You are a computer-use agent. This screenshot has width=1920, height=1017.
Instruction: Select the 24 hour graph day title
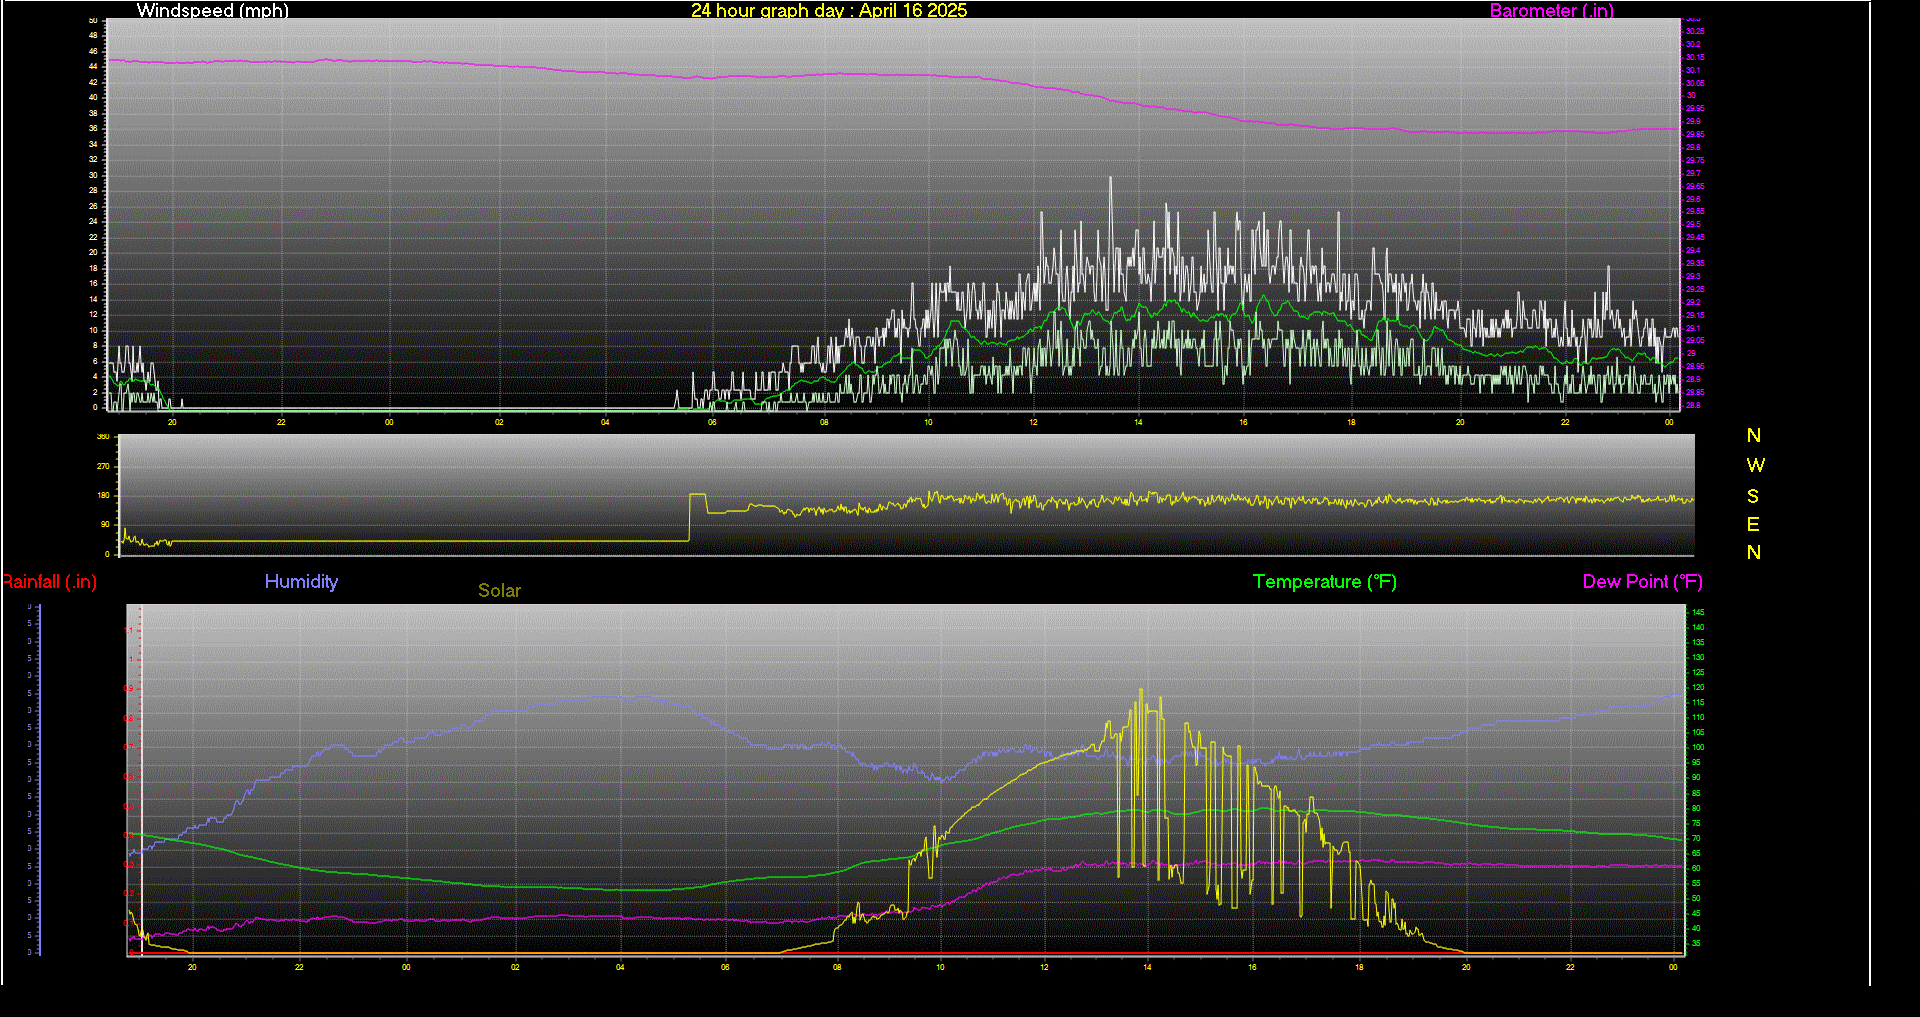click(828, 11)
